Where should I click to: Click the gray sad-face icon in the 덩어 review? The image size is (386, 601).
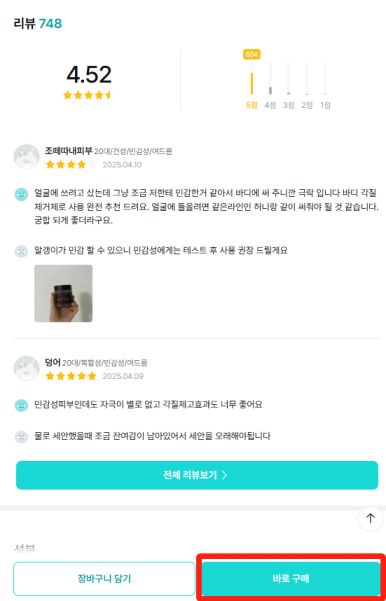click(x=21, y=437)
